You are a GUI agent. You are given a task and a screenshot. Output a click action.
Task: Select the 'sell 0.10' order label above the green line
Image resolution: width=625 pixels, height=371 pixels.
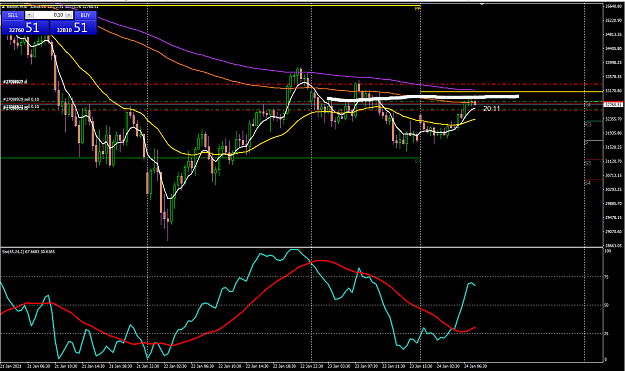[21, 99]
